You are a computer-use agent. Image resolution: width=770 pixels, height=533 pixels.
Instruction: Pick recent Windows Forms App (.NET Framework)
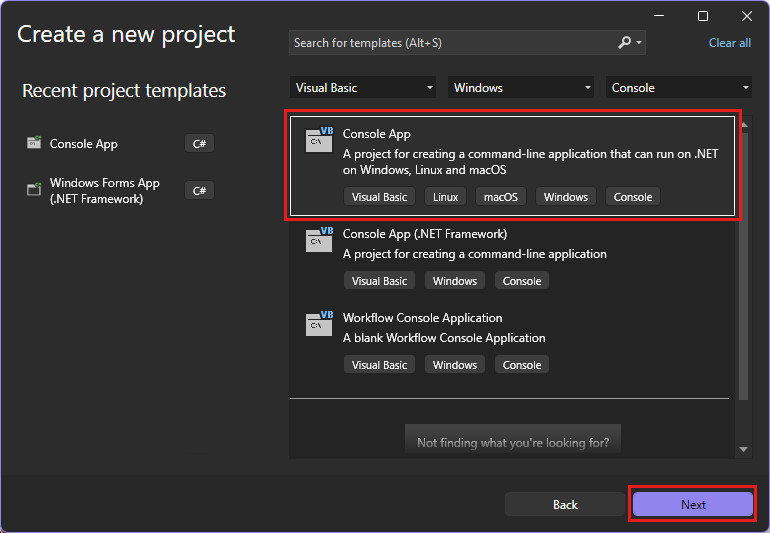[105, 191]
